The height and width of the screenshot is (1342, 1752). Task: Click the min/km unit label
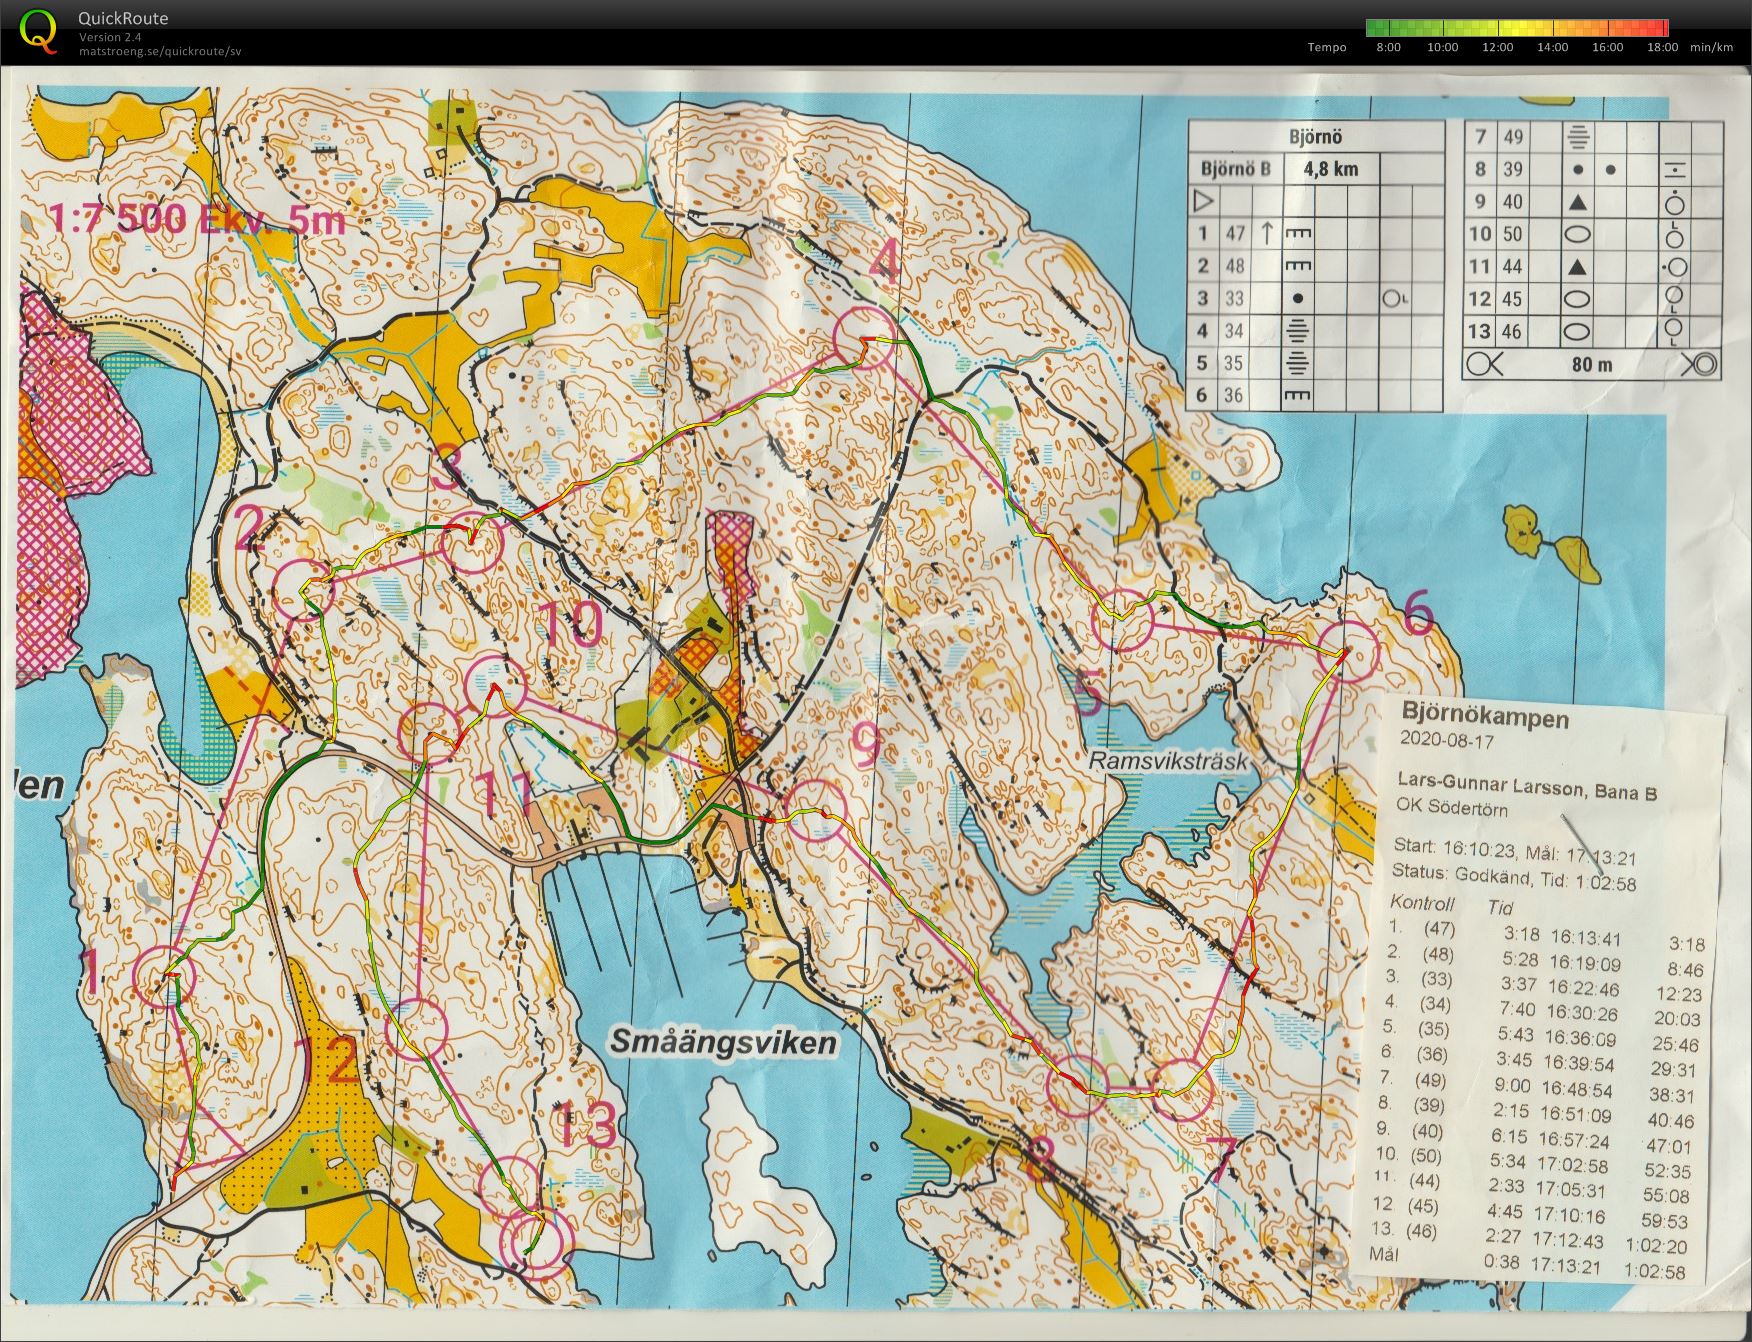[x=1711, y=47]
